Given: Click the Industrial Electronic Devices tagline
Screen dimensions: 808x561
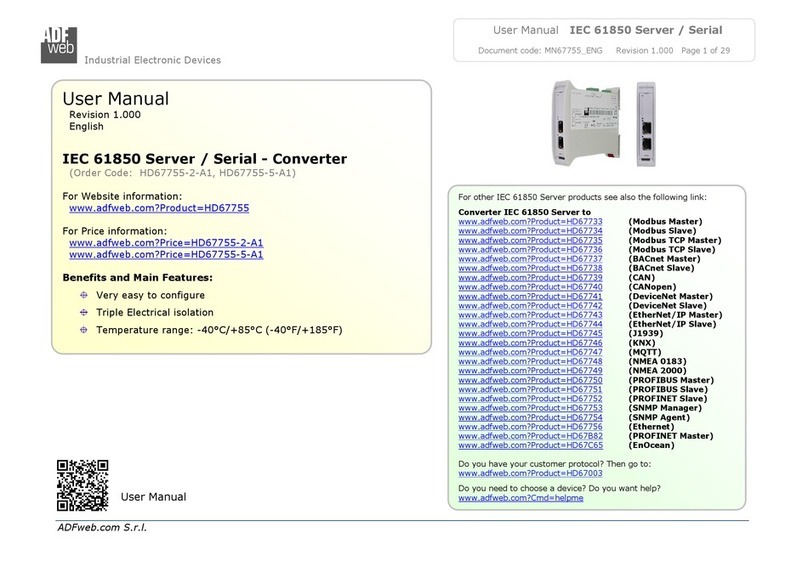Looking at the screenshot, I should tap(153, 60).
